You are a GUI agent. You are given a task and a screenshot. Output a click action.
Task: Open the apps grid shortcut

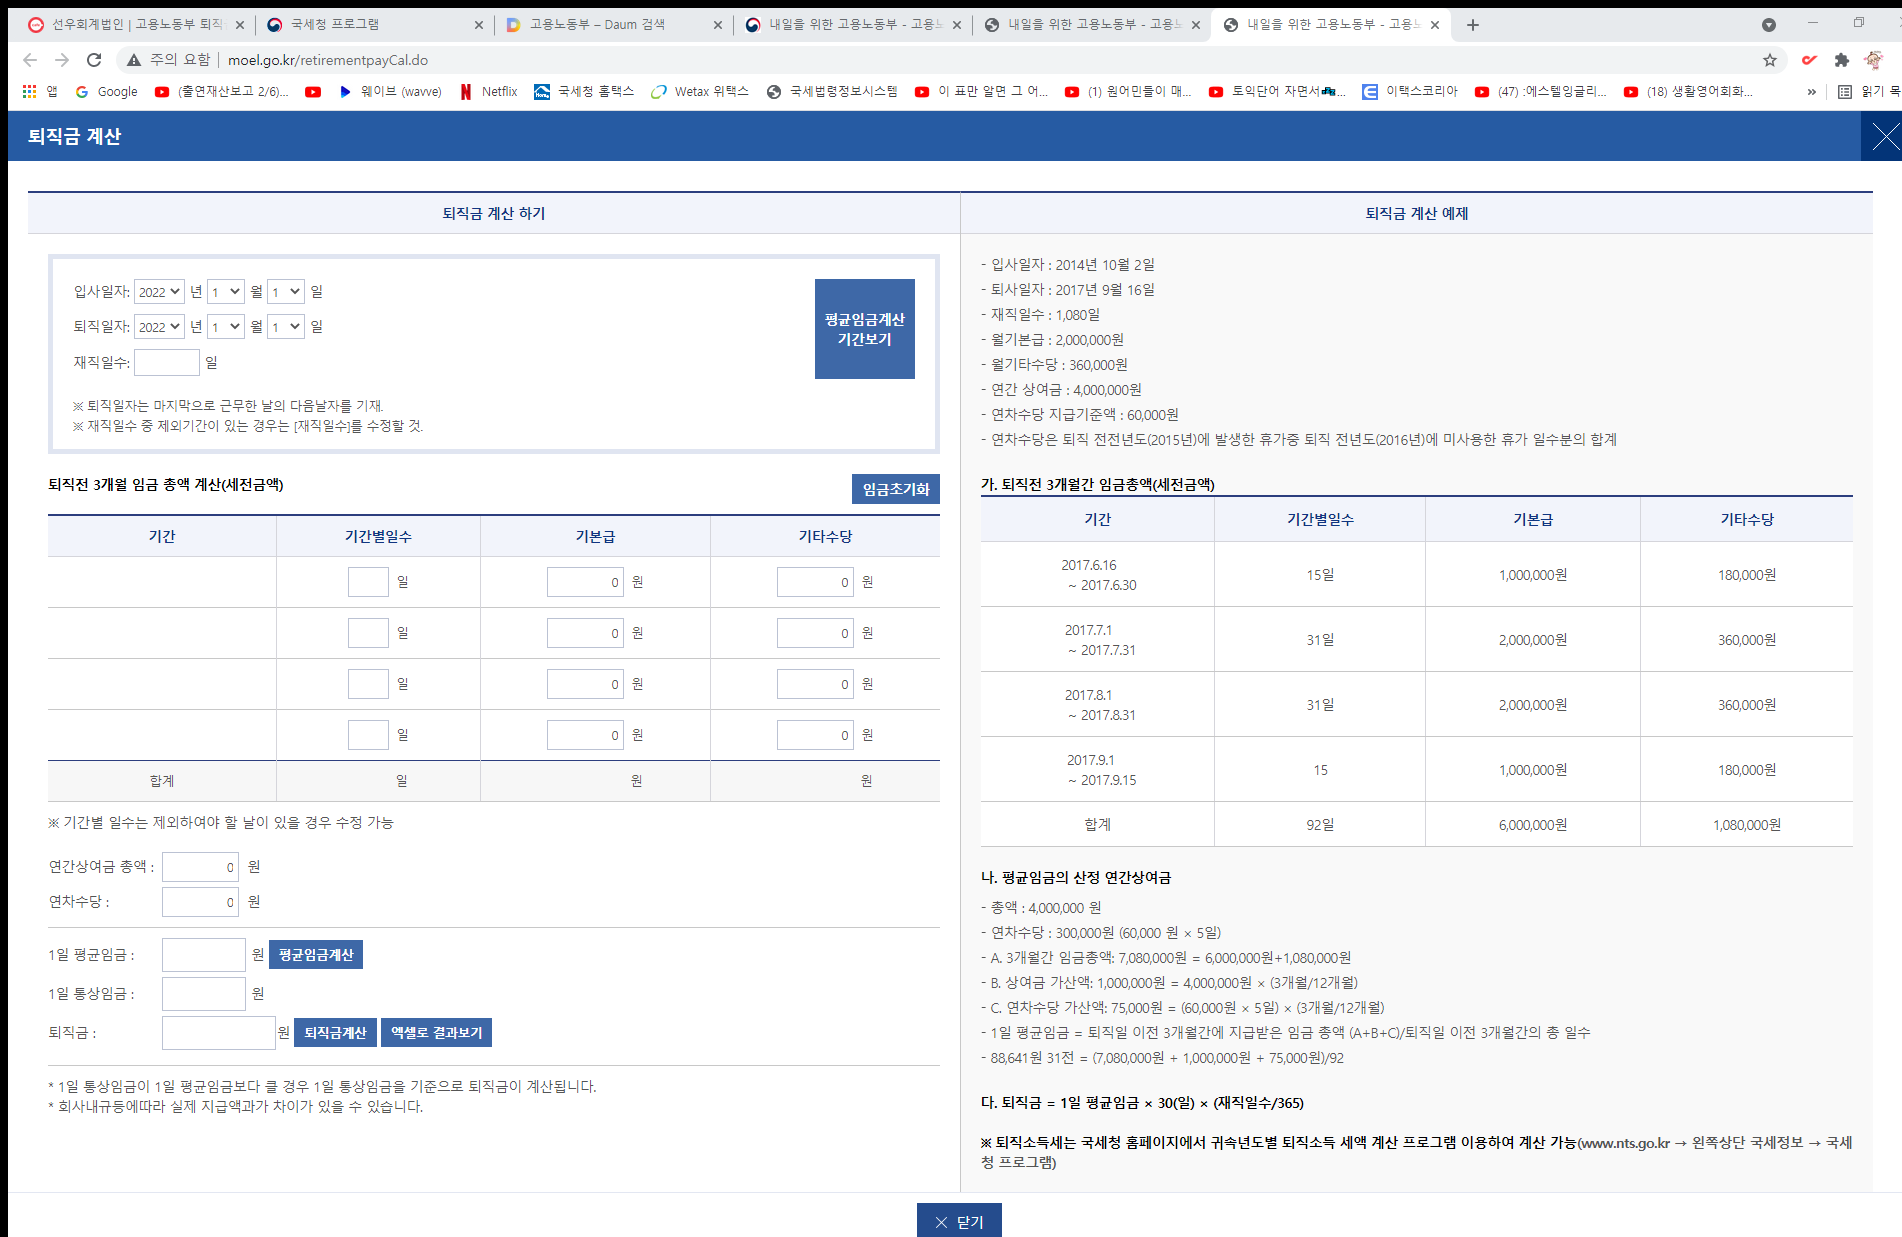point(30,91)
